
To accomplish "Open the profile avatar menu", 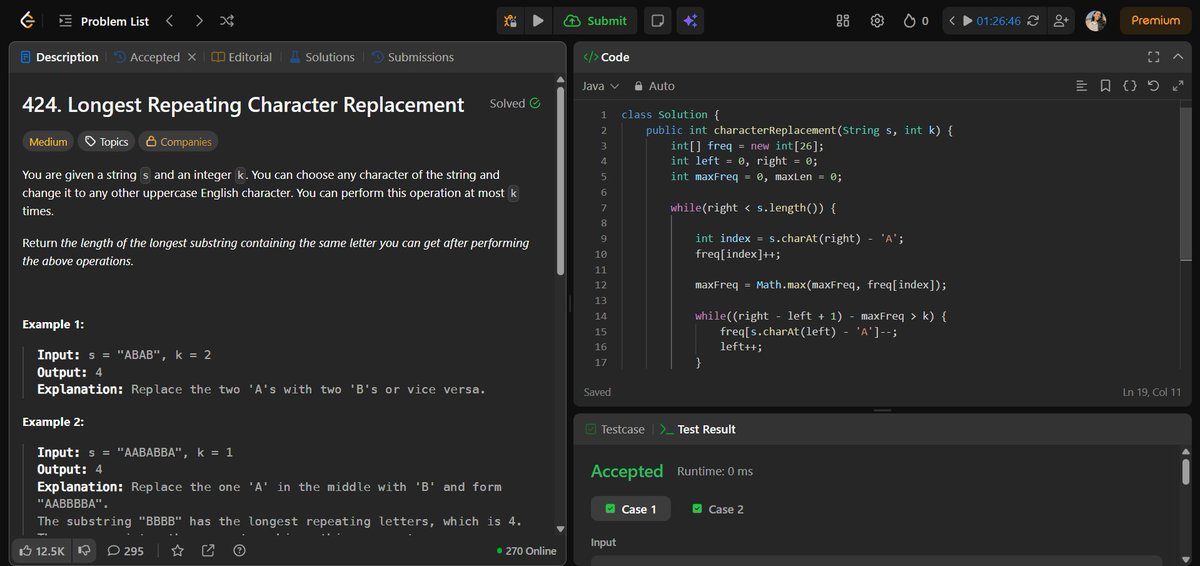I will pyautogui.click(x=1096, y=20).
